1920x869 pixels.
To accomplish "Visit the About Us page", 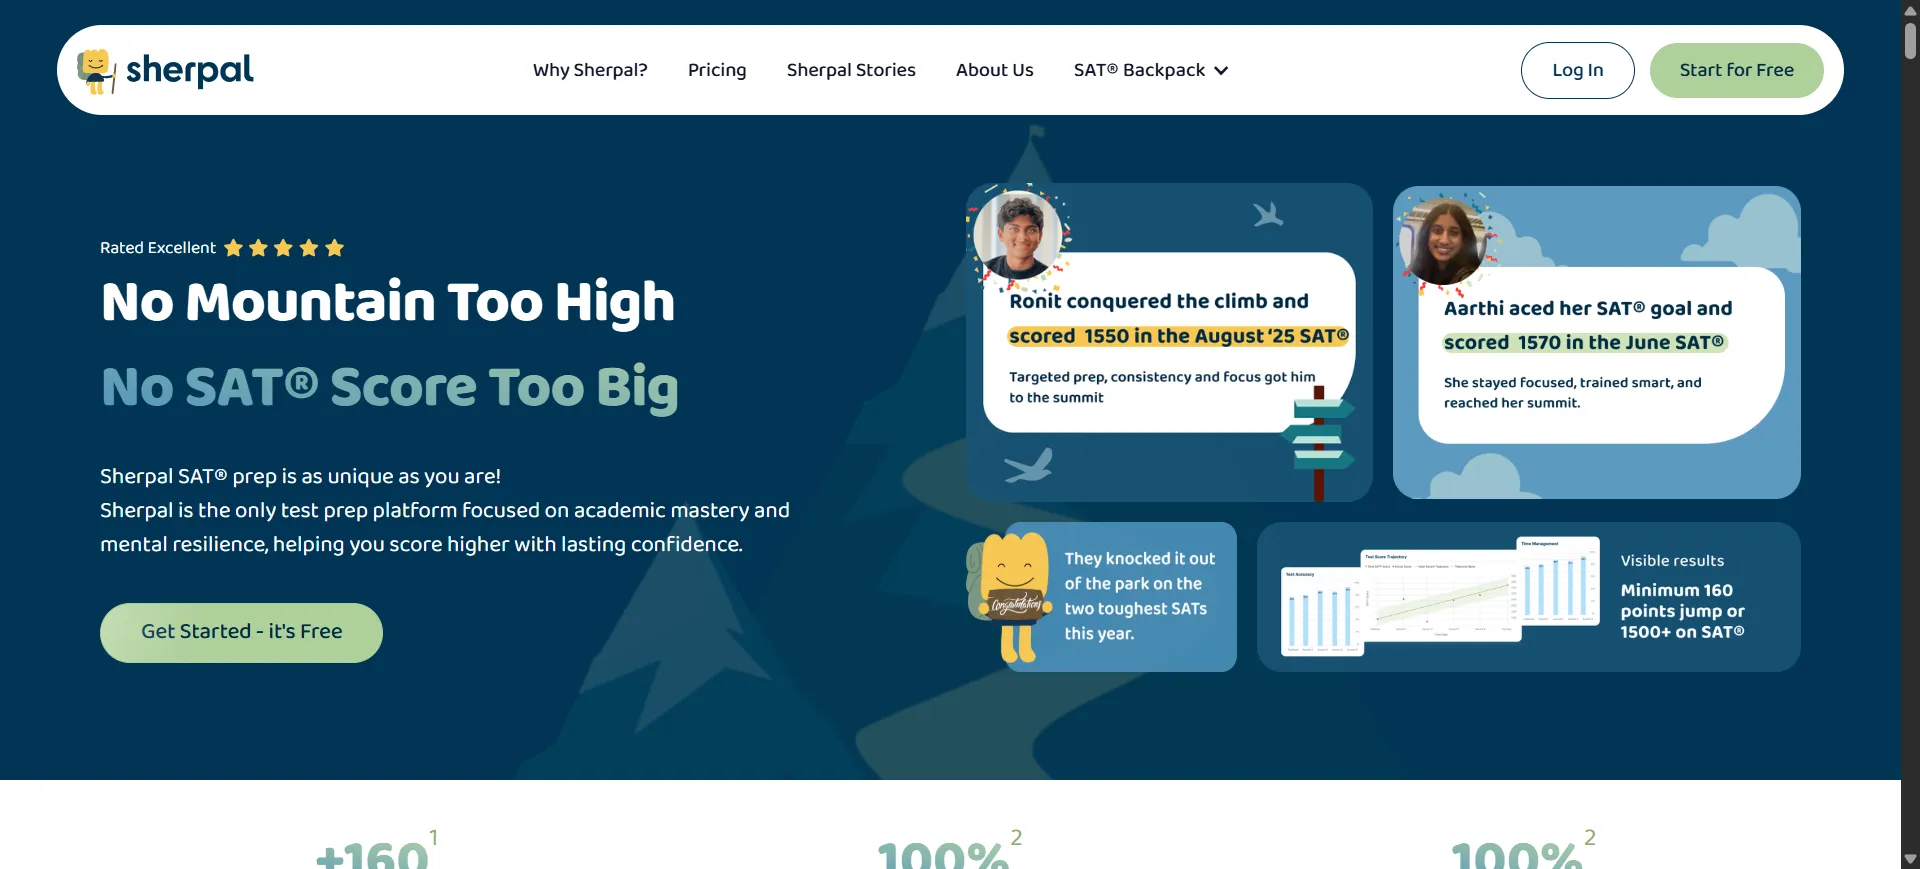I will 994,71.
